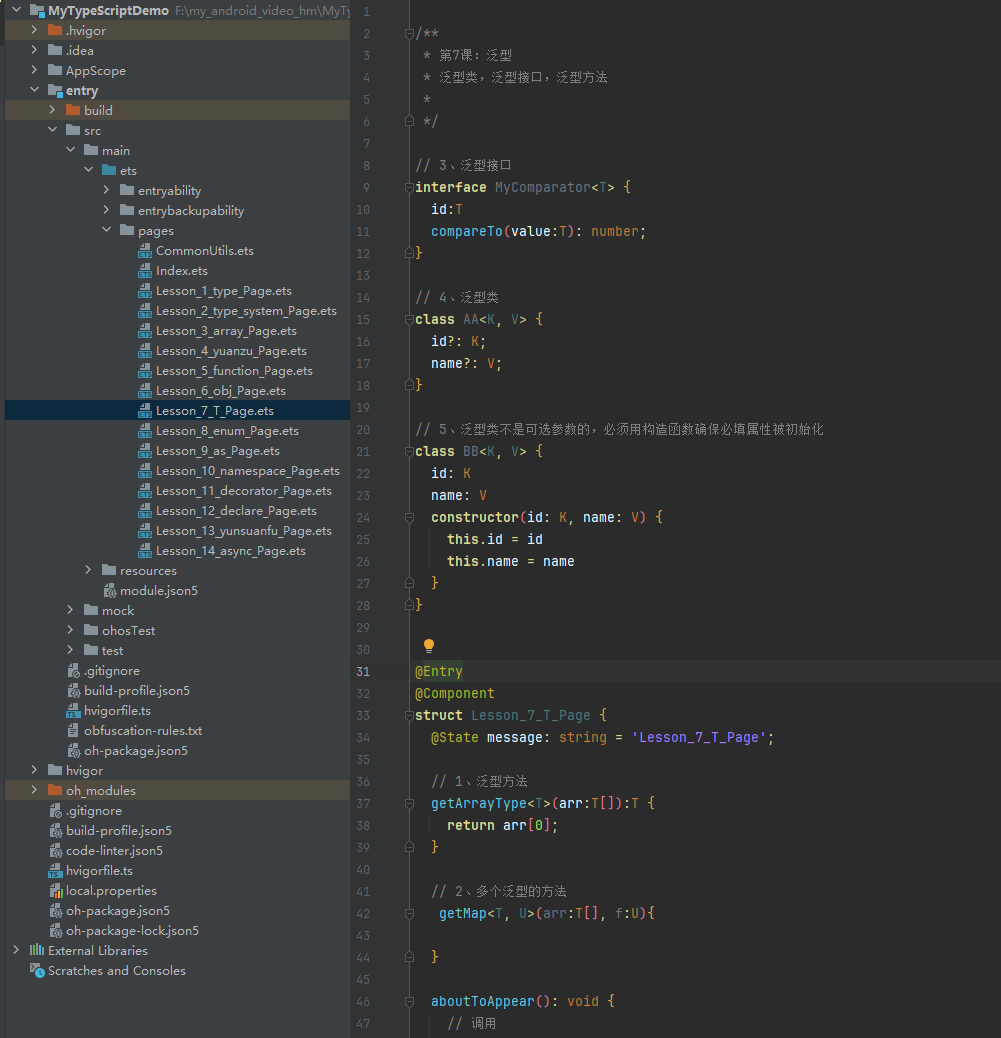Open CommonUtils.ets file
The height and width of the screenshot is (1038, 1001).
pyautogui.click(x=205, y=251)
